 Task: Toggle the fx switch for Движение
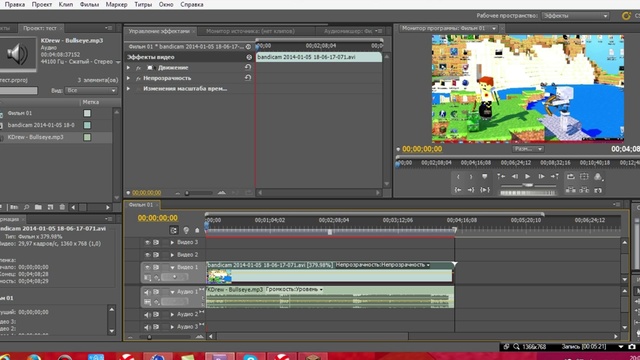tap(138, 68)
